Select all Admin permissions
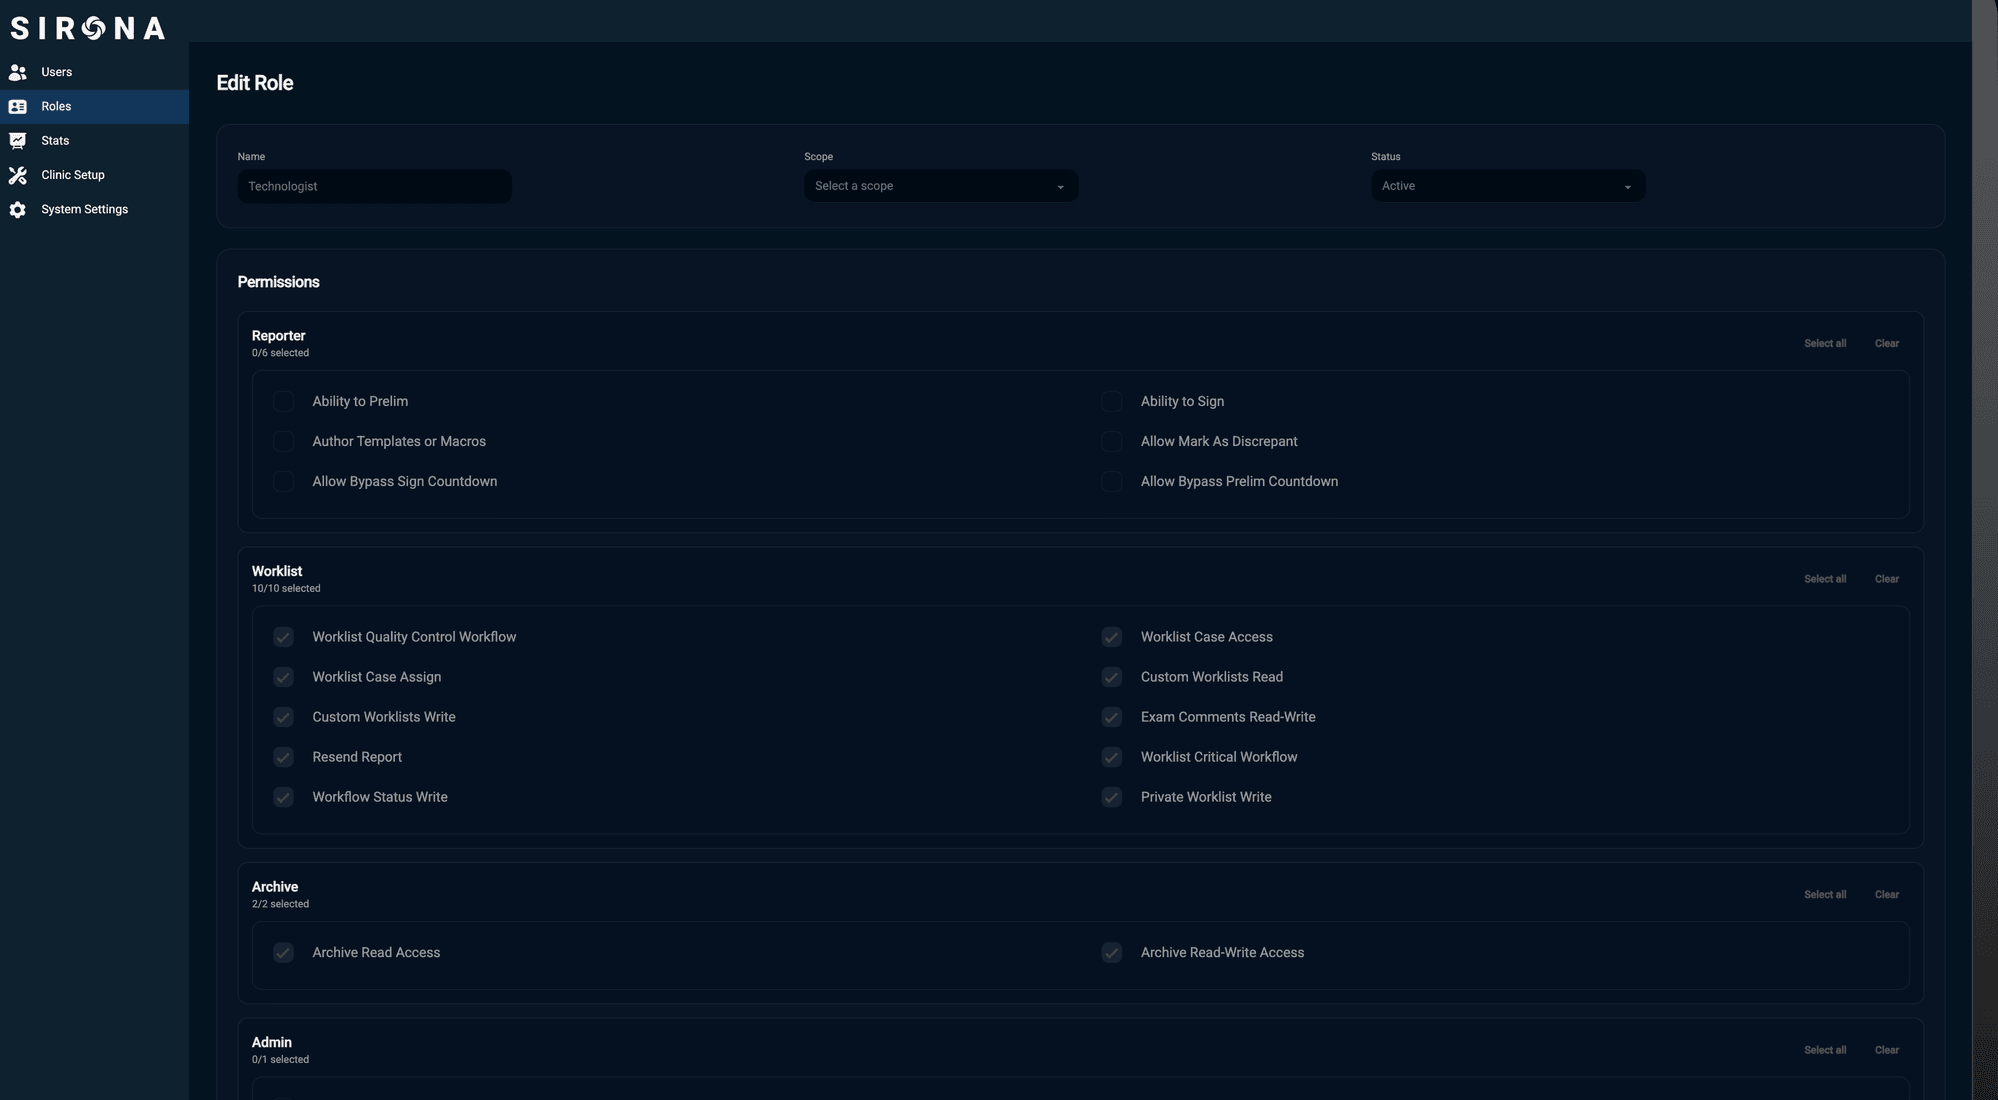This screenshot has height=1100, width=1998. click(x=1825, y=1050)
